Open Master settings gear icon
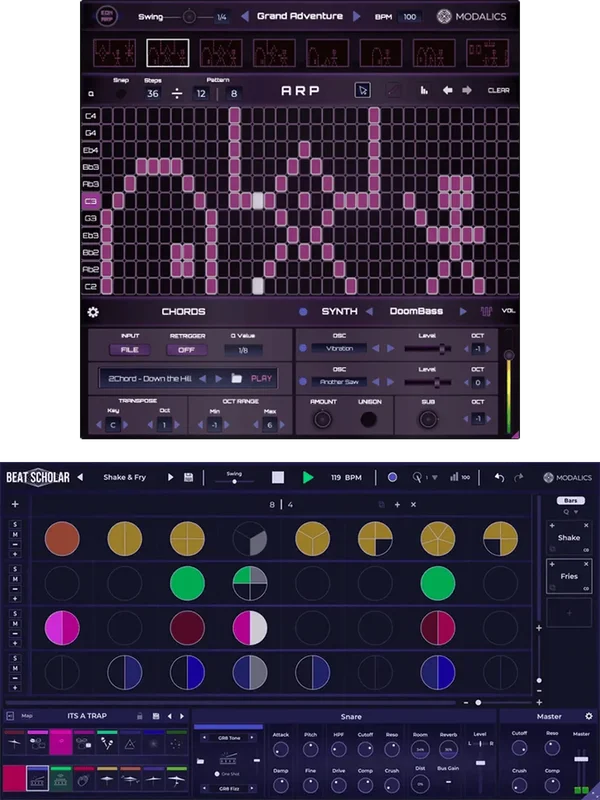Image resolution: width=600 pixels, height=800 pixels. 589,716
